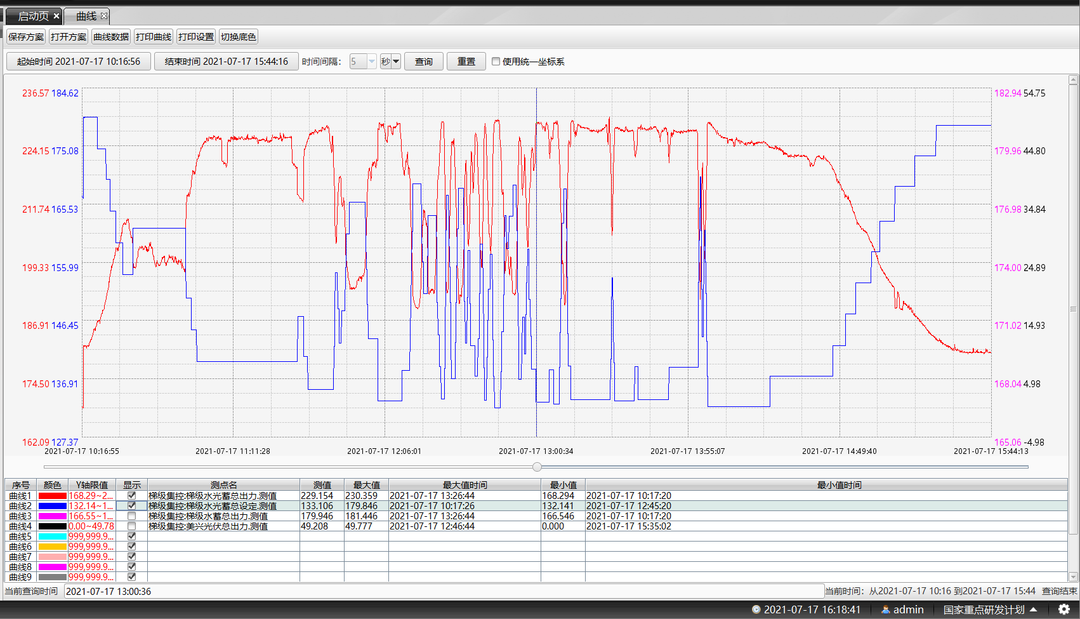The image size is (1080, 619).
Task: Click 测点名 cell 梯级集控:美兴光伏总出力.测值
Action: [223, 526]
